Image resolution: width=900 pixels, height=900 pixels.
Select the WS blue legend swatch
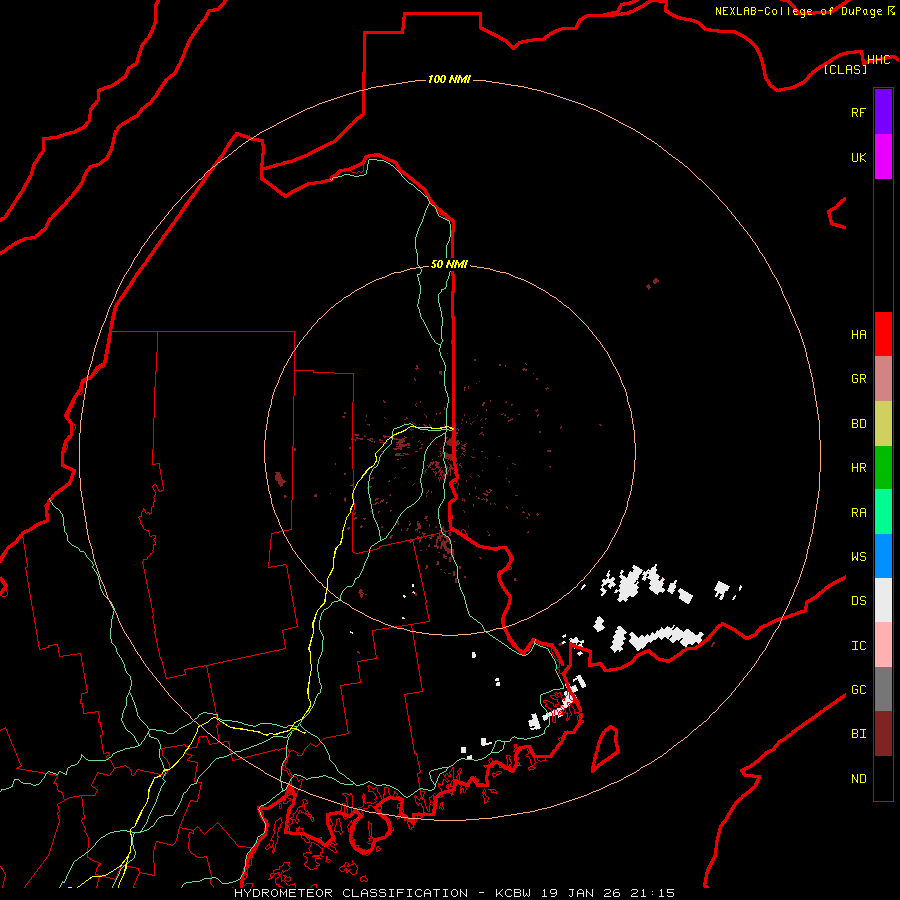point(883,556)
